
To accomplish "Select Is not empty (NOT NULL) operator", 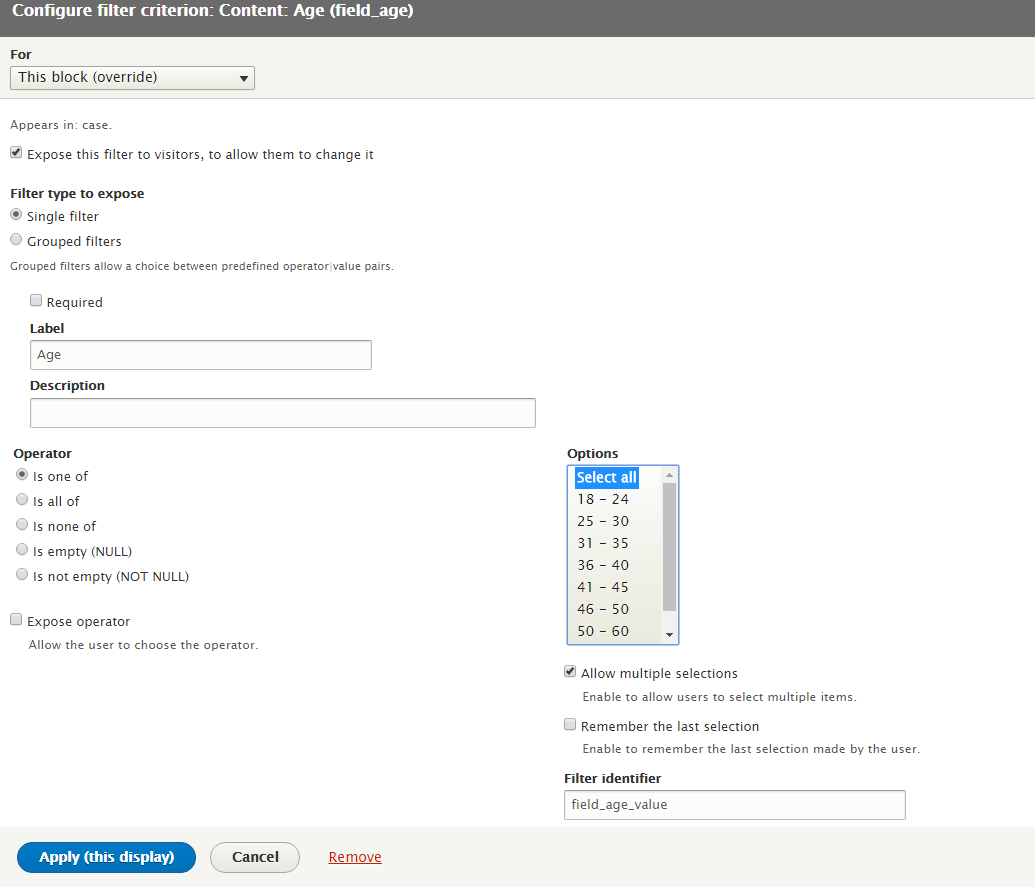I will click(x=22, y=573).
